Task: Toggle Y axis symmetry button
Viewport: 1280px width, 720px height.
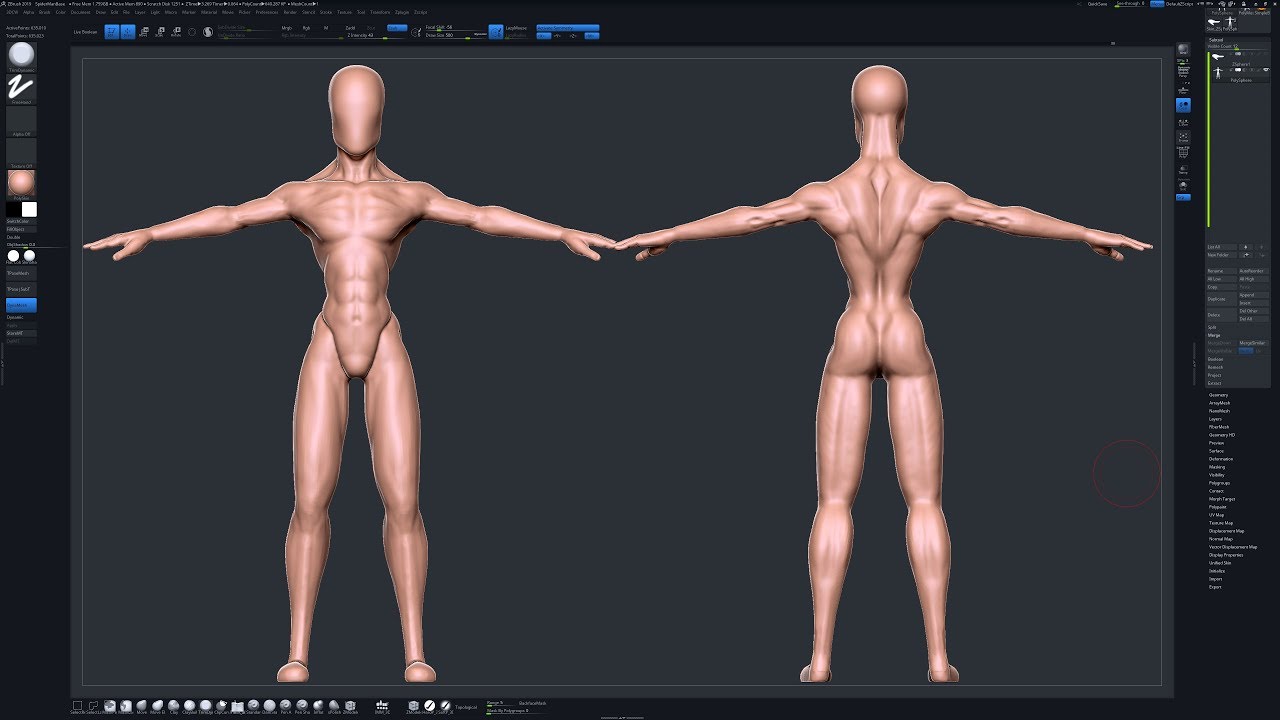Action: (x=557, y=35)
